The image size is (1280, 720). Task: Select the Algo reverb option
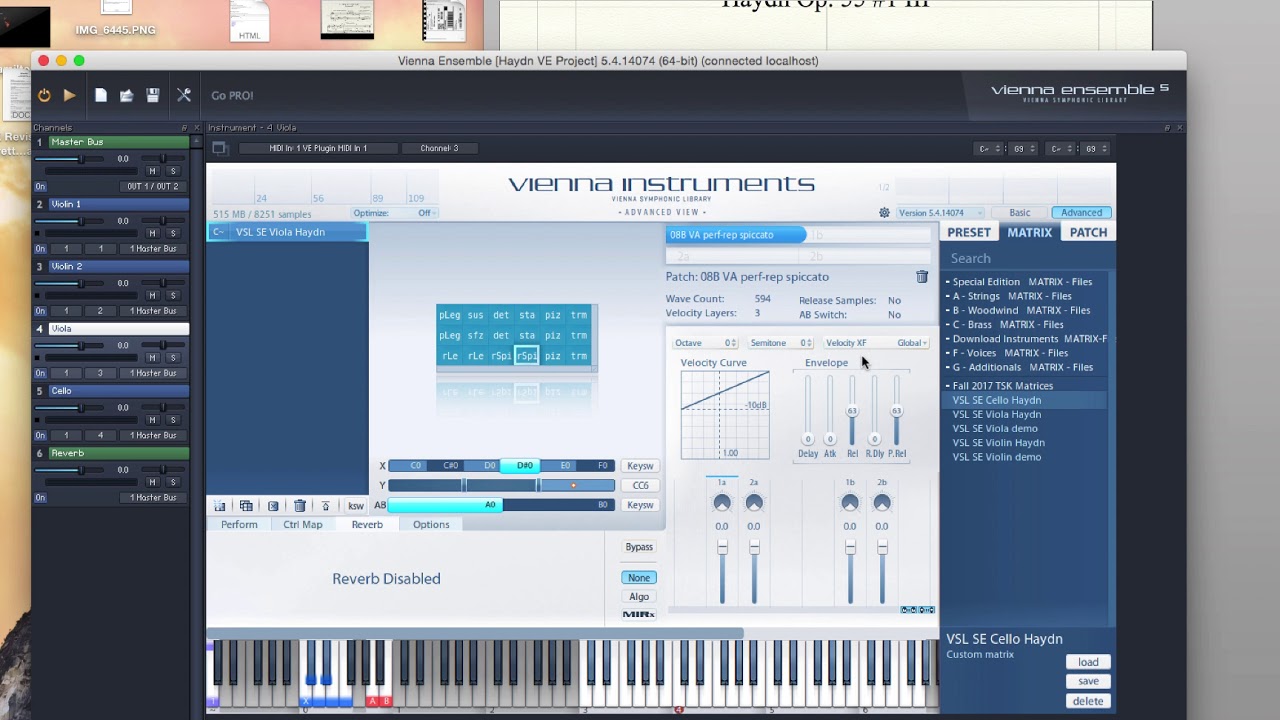(x=639, y=597)
